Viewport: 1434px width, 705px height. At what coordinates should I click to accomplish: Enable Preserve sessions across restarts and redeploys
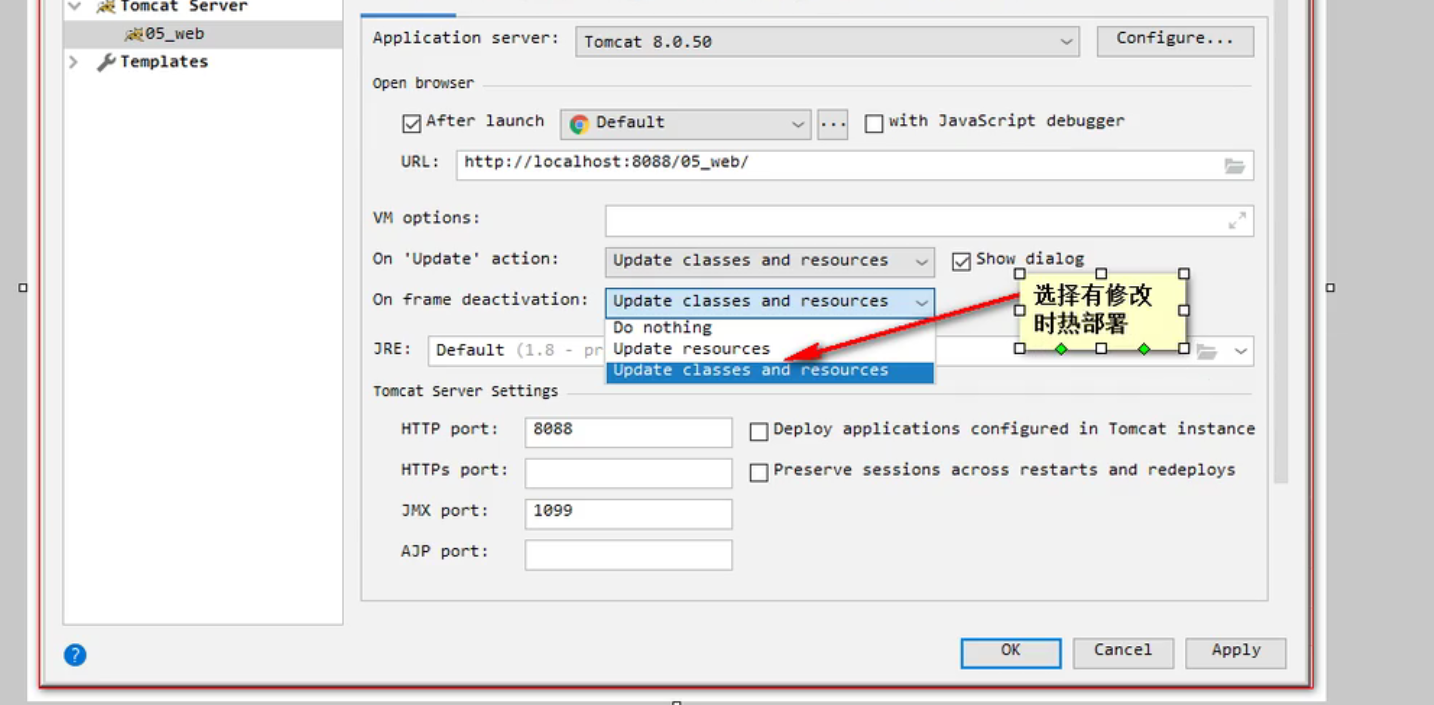759,472
